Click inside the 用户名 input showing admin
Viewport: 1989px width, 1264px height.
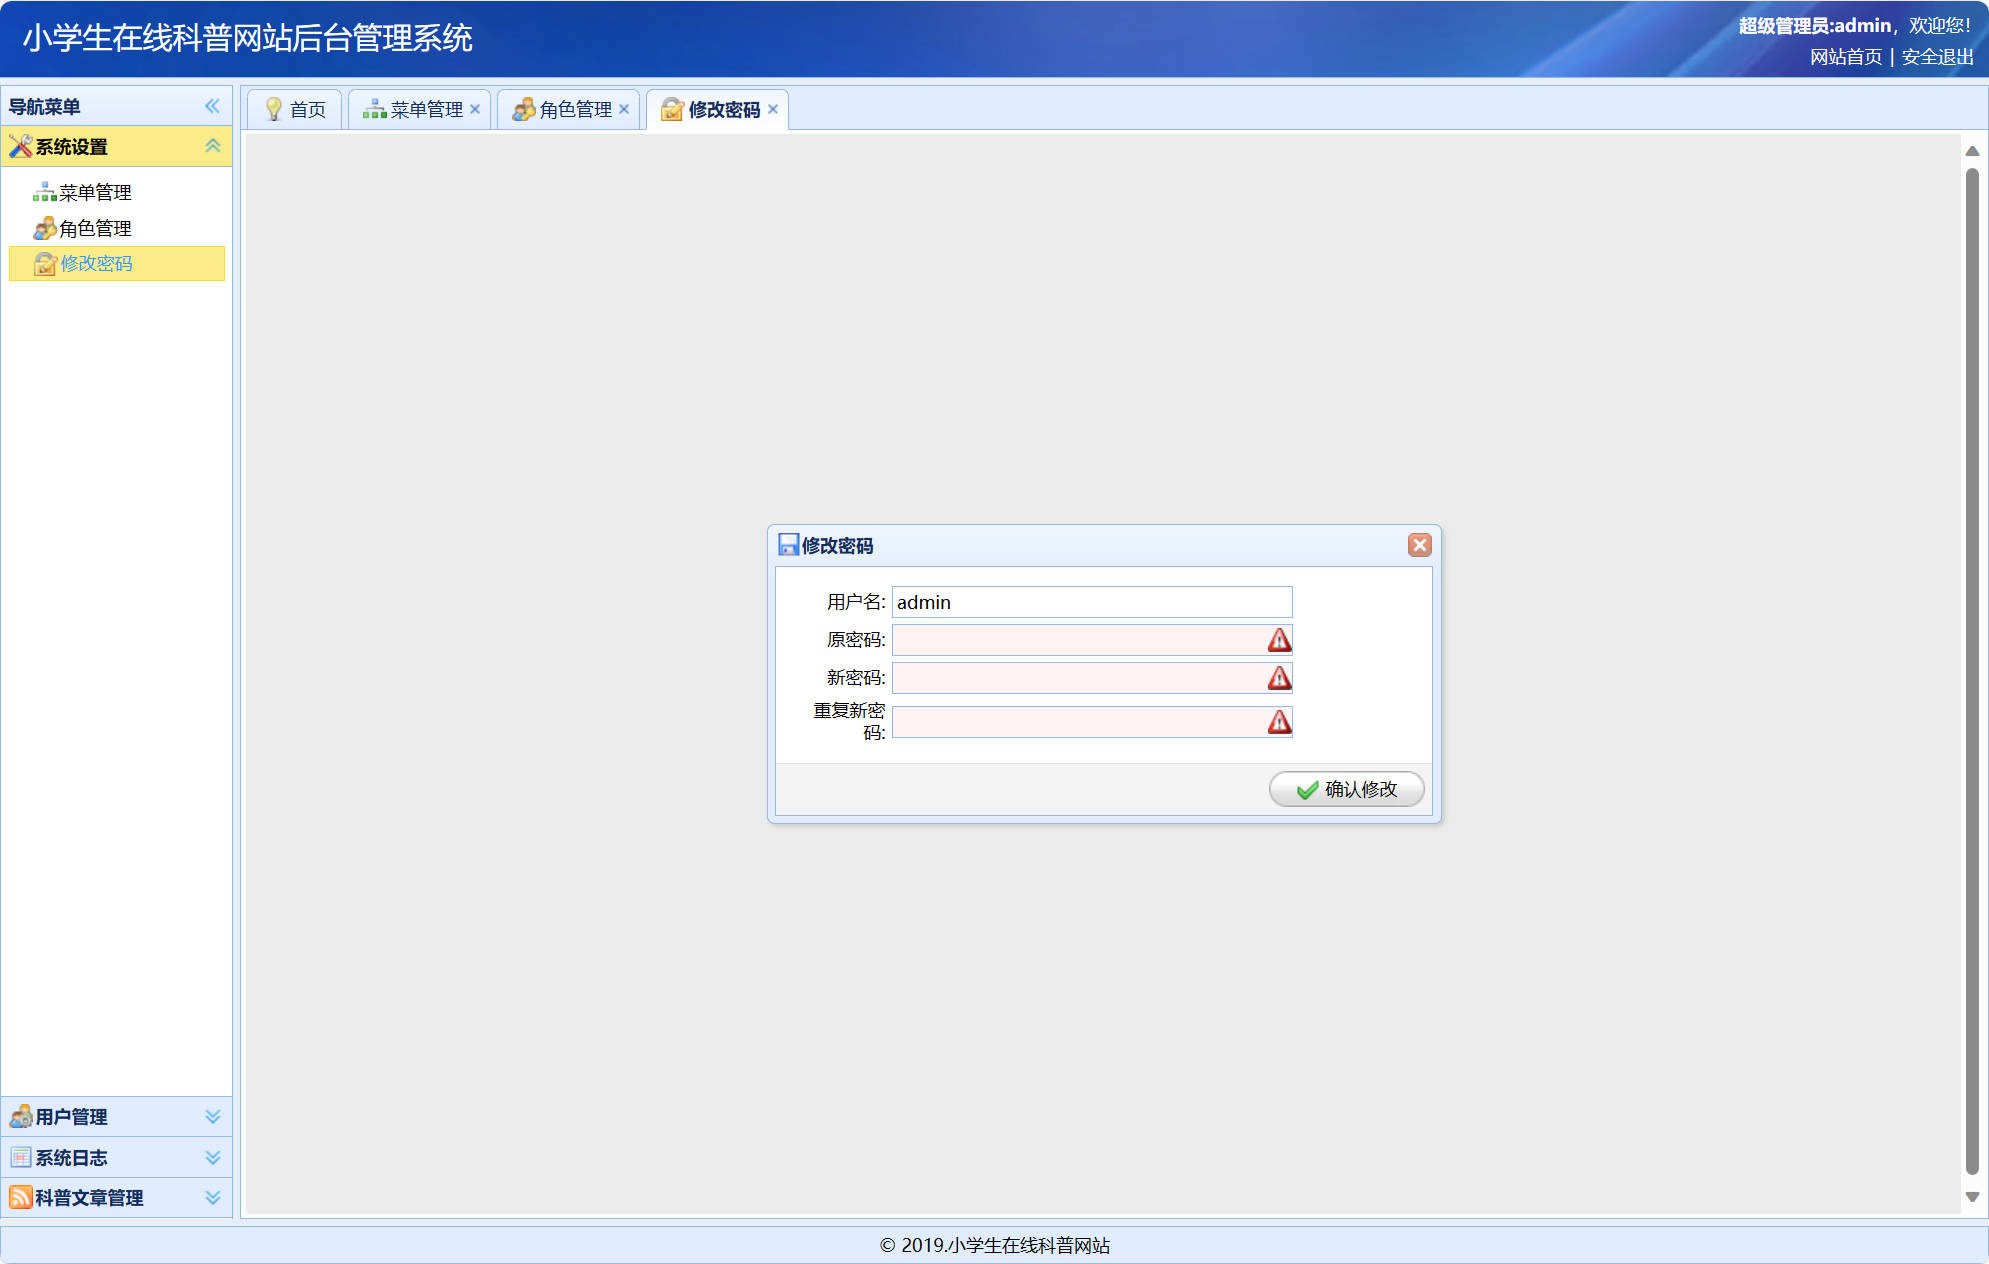pos(1091,602)
